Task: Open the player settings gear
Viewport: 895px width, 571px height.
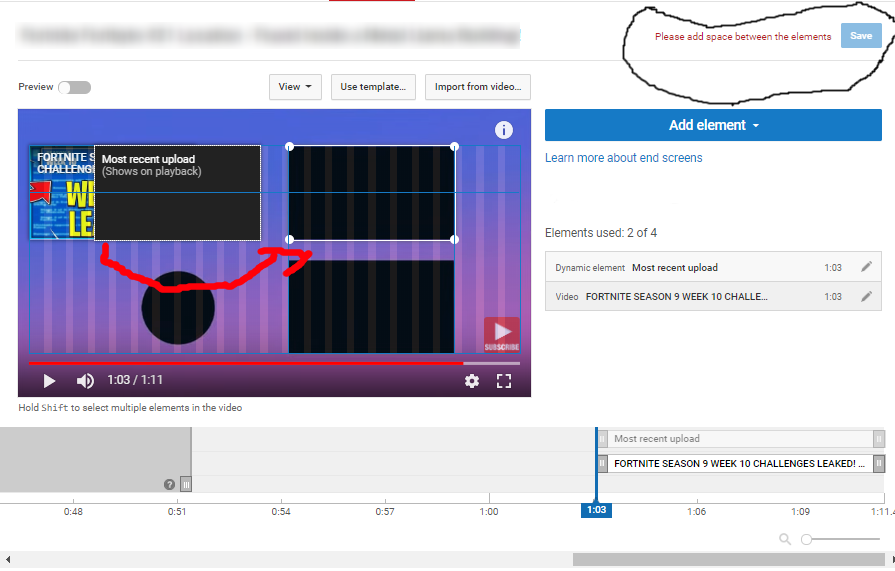Action: tap(471, 381)
